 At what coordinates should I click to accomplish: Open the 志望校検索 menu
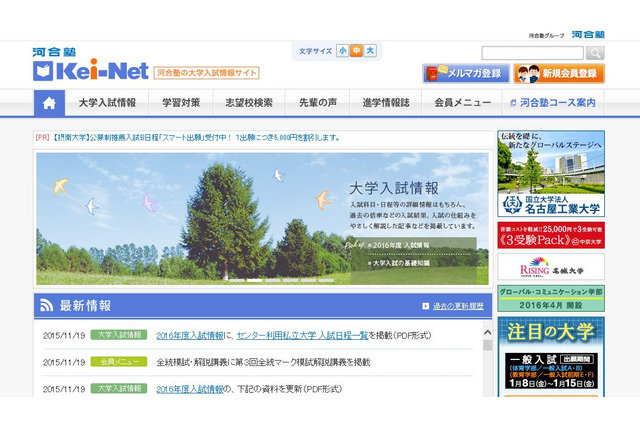pos(249,103)
